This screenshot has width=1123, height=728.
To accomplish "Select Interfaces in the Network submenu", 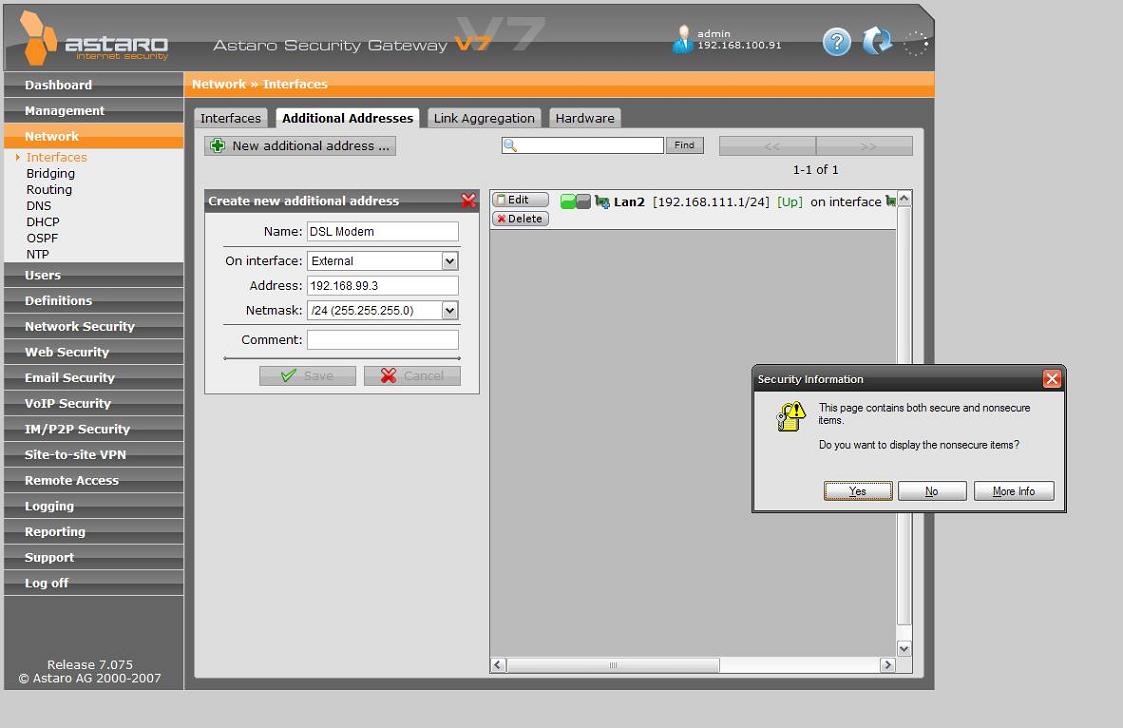I will click(x=57, y=157).
